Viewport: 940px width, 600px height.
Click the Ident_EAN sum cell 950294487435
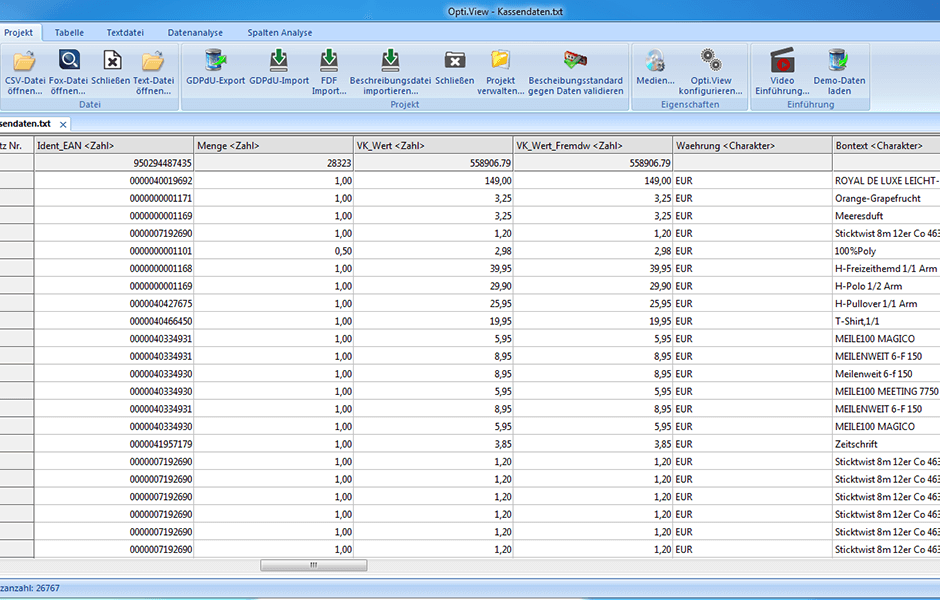click(x=114, y=163)
